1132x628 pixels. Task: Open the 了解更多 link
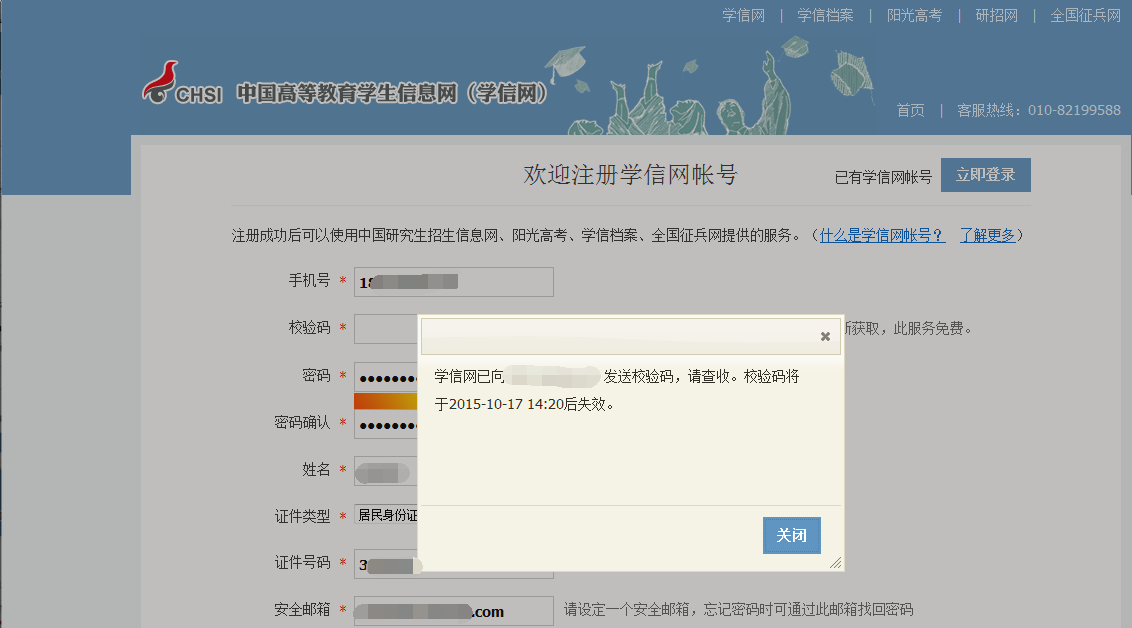pos(987,235)
